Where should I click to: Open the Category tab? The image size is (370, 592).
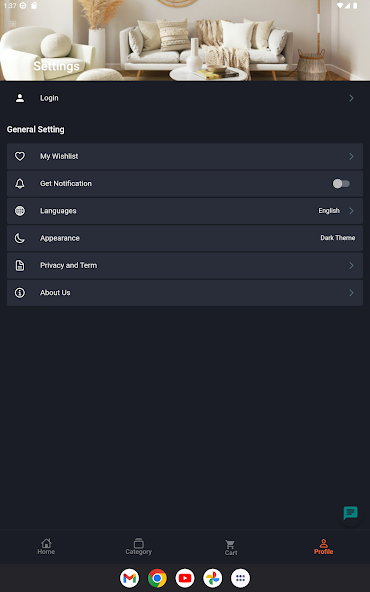[139, 546]
